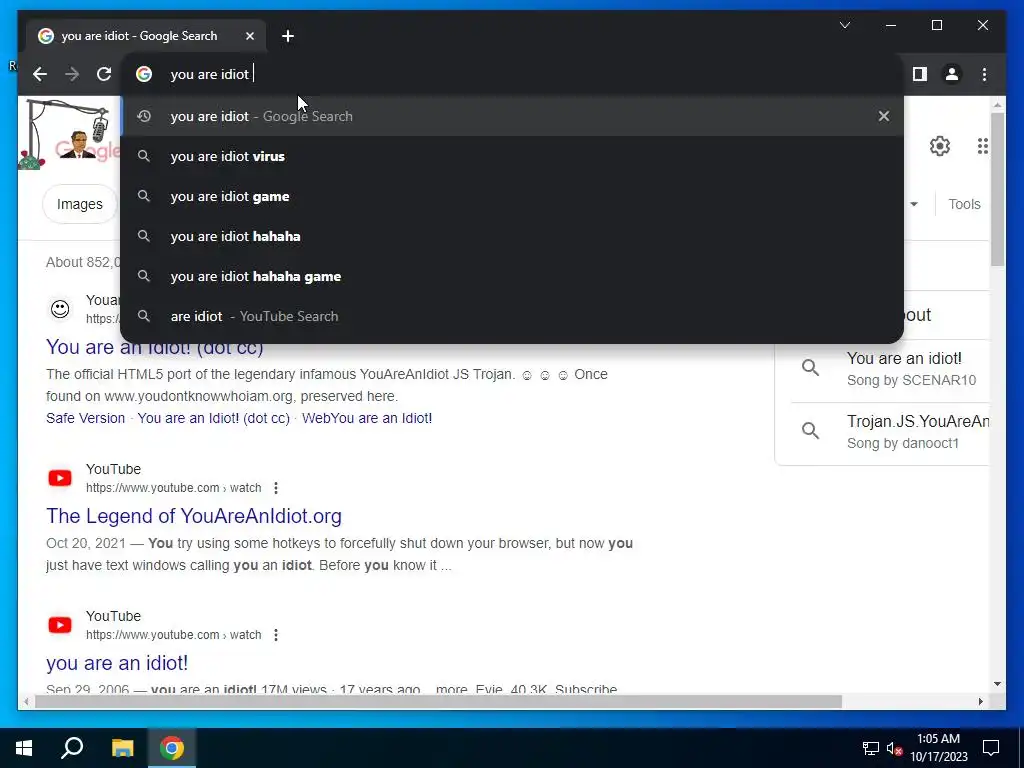Open the Tools search options
Screen dimensions: 1024x768
(964, 204)
